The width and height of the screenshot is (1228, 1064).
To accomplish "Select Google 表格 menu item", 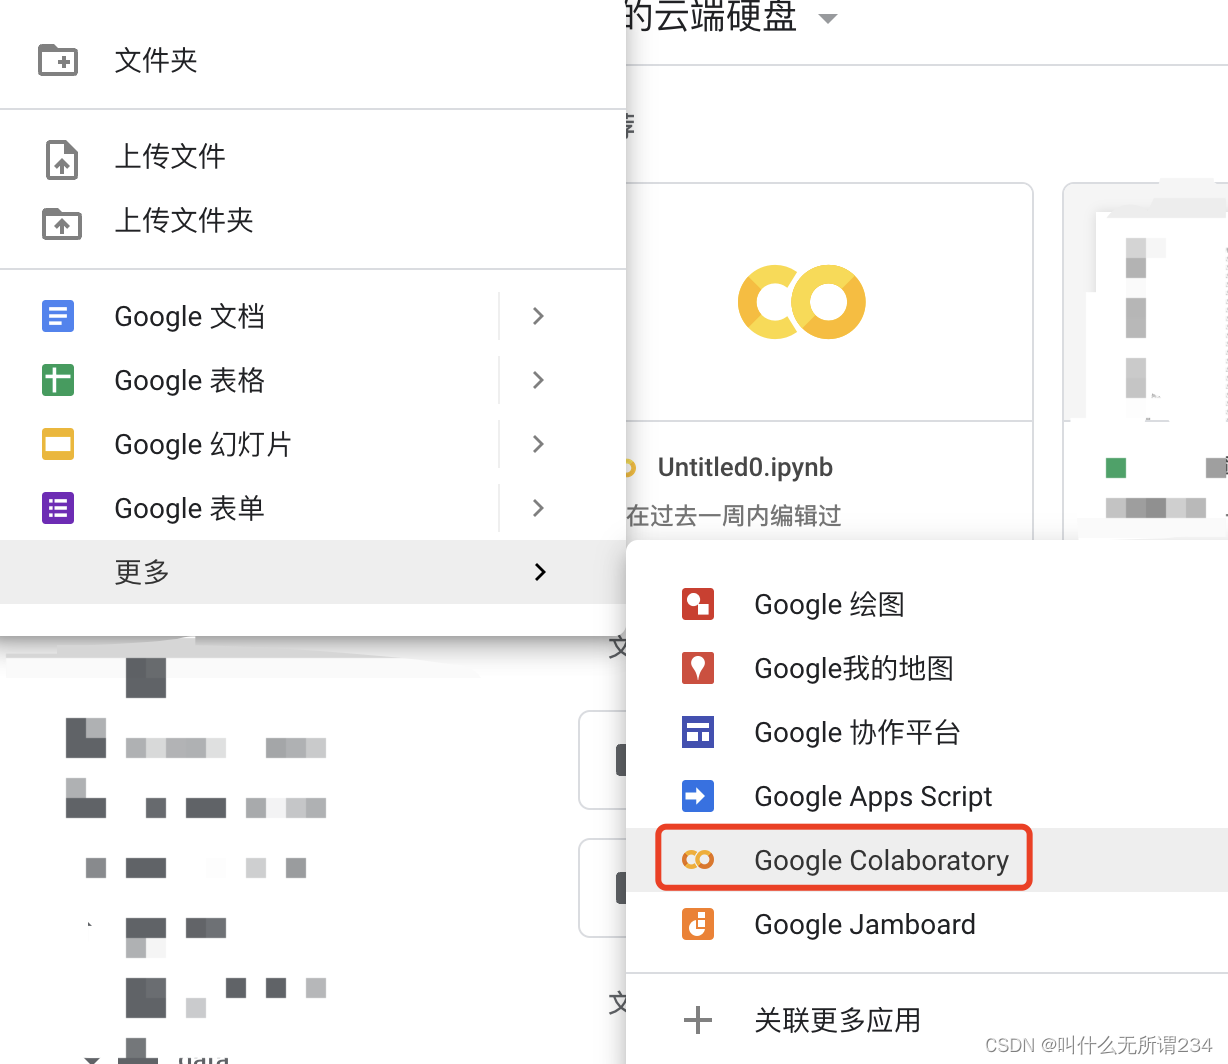I will click(313, 380).
